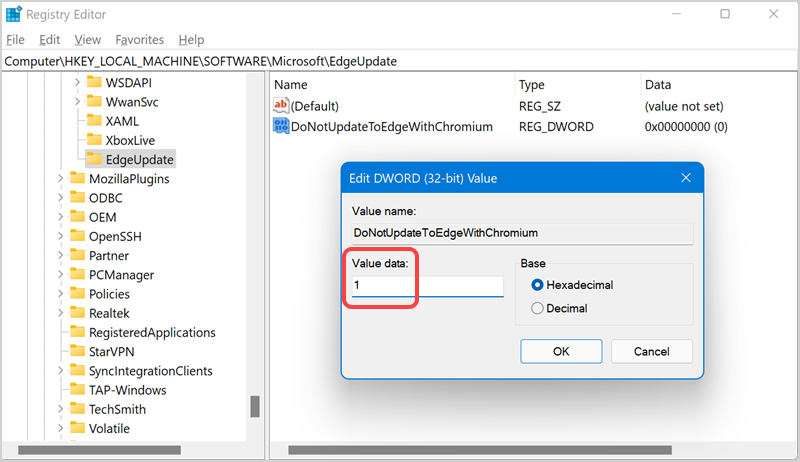Click the tree pane vertical scrollbar thumb
The width and height of the screenshot is (800, 462).
[x=255, y=406]
